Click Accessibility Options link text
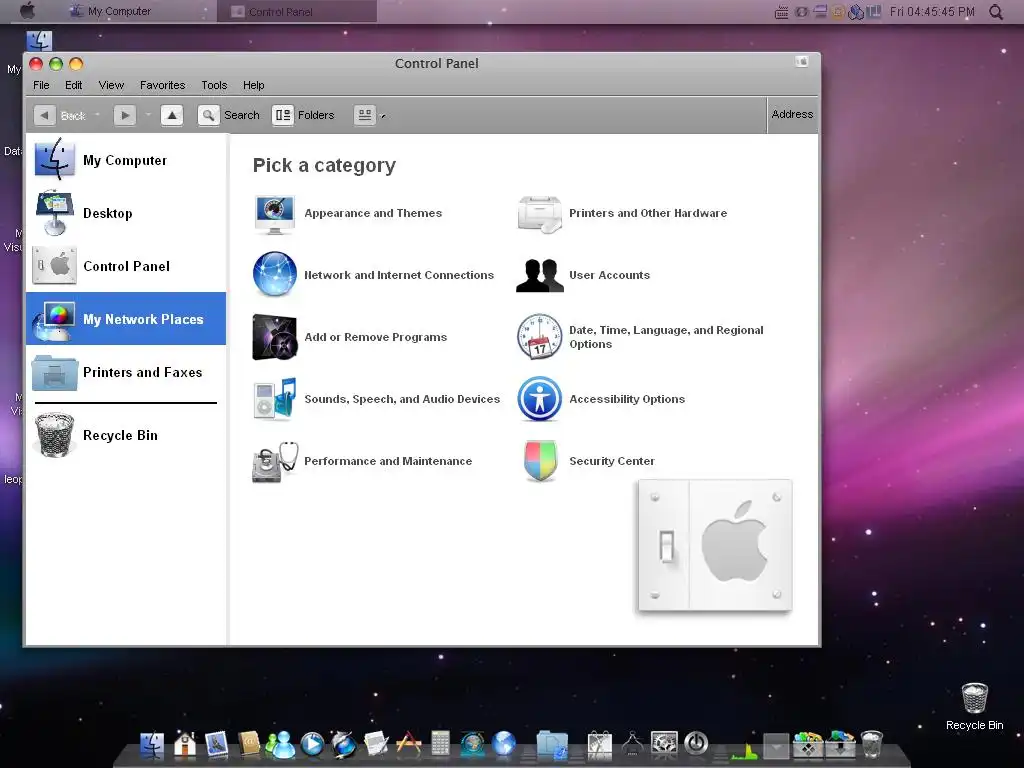 (x=627, y=399)
